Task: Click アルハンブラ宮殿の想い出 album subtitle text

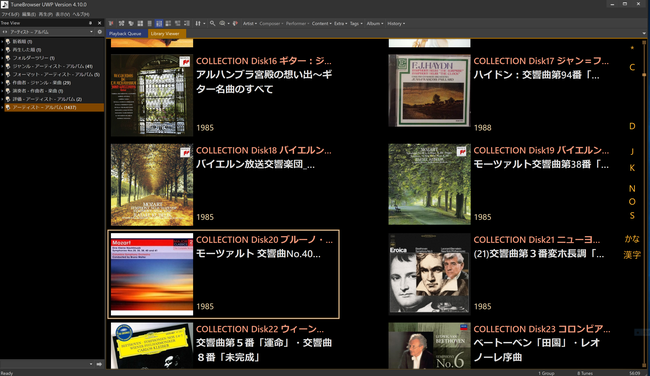Action: [264, 82]
